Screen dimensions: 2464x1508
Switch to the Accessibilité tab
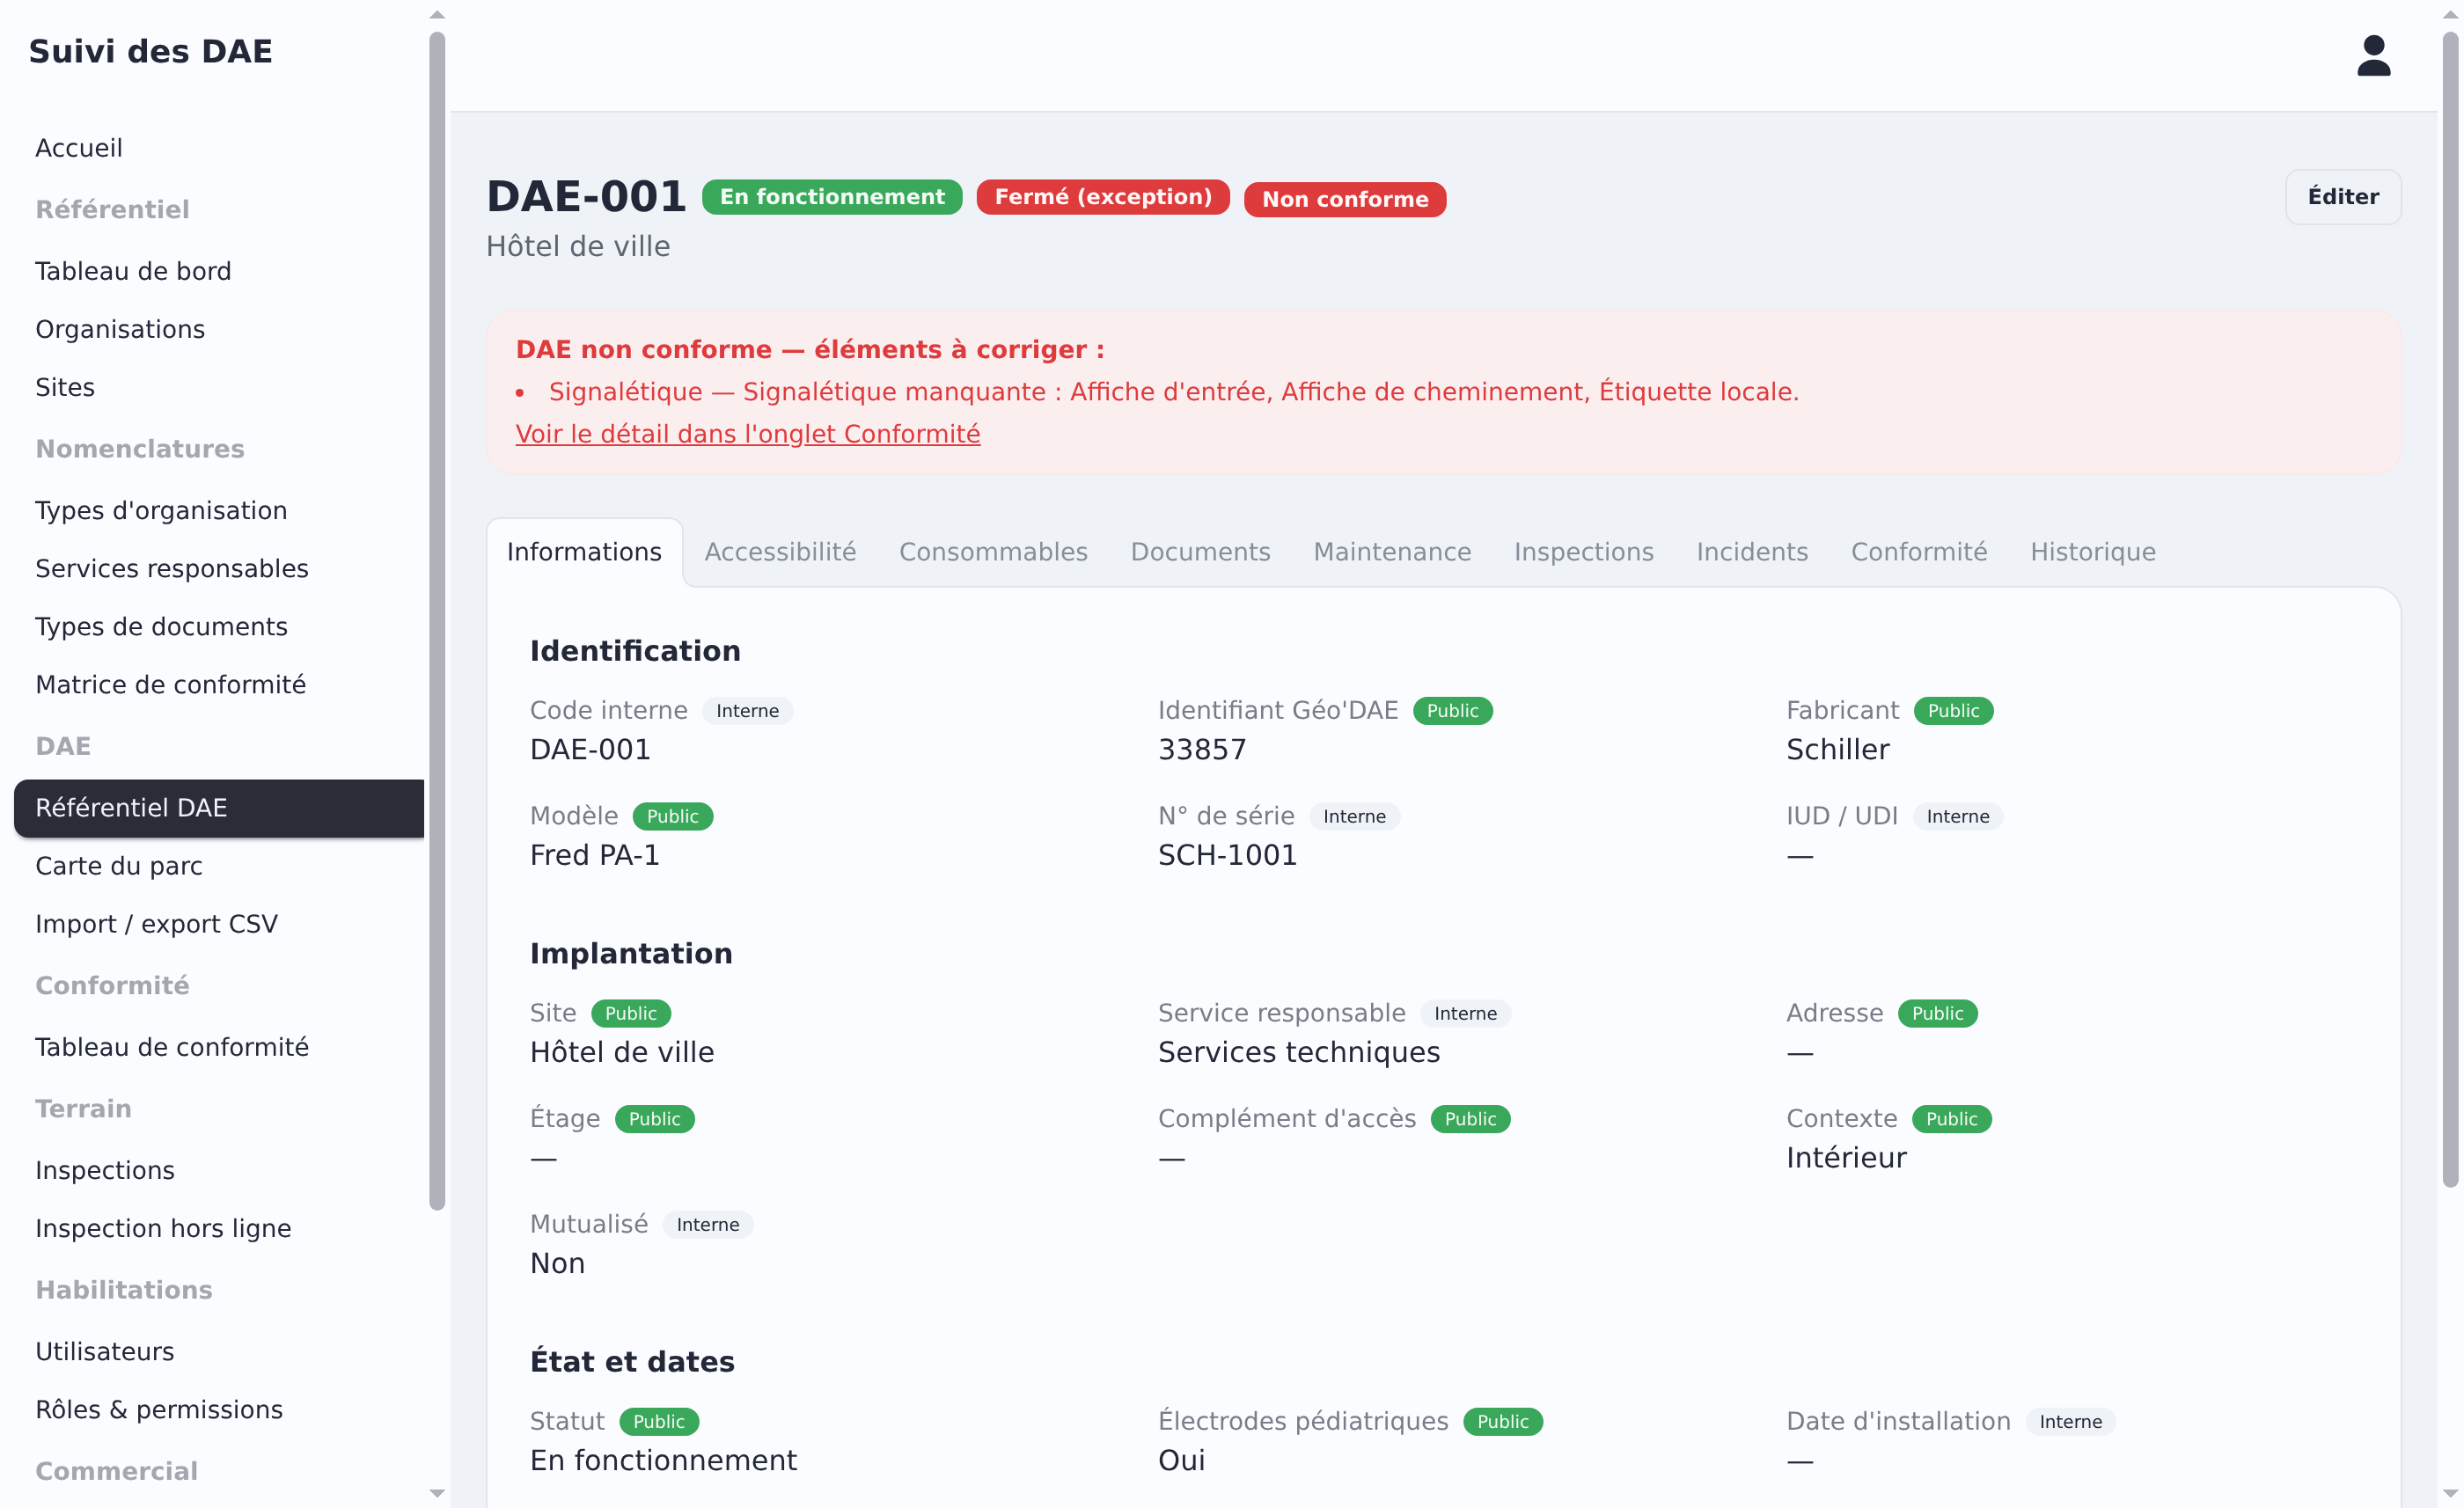(x=780, y=552)
